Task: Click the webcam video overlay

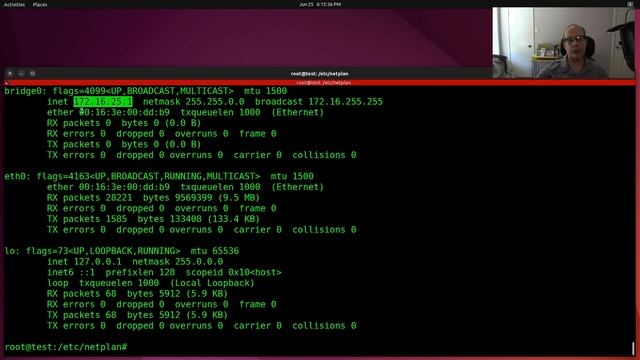Action: [563, 42]
